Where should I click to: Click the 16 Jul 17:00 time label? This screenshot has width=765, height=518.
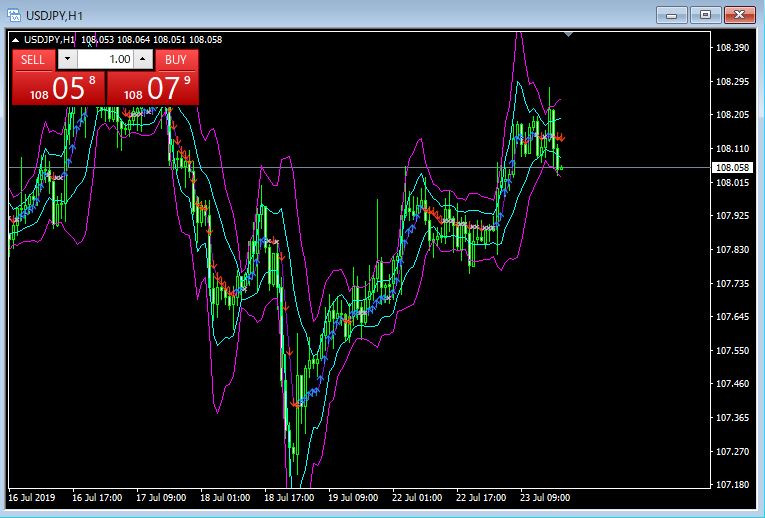point(97,498)
